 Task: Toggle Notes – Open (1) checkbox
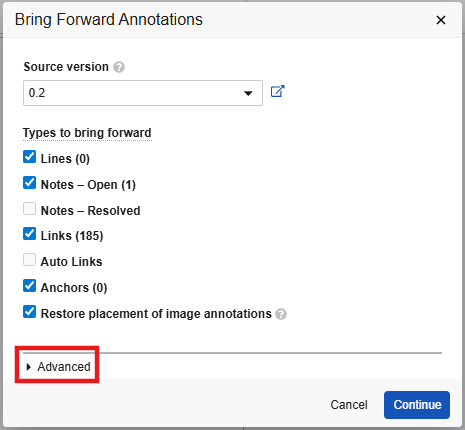click(x=30, y=183)
